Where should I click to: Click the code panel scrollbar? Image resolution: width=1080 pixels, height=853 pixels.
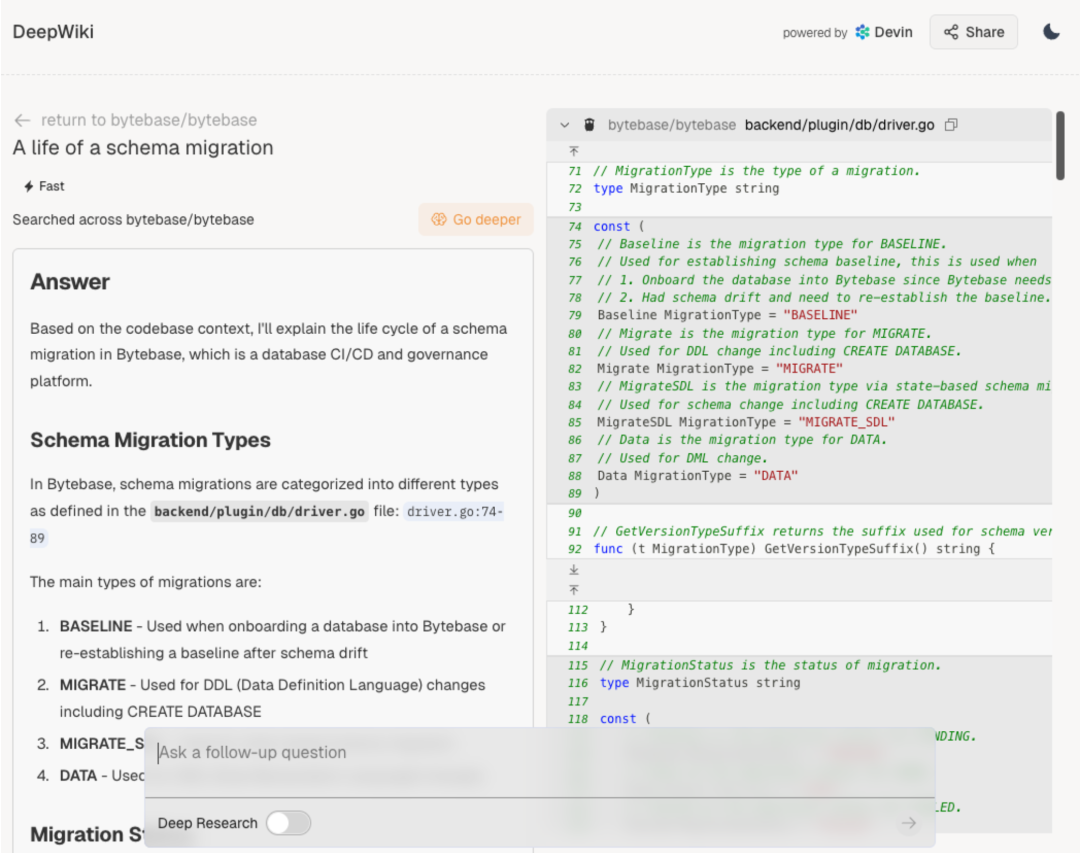[1061, 145]
